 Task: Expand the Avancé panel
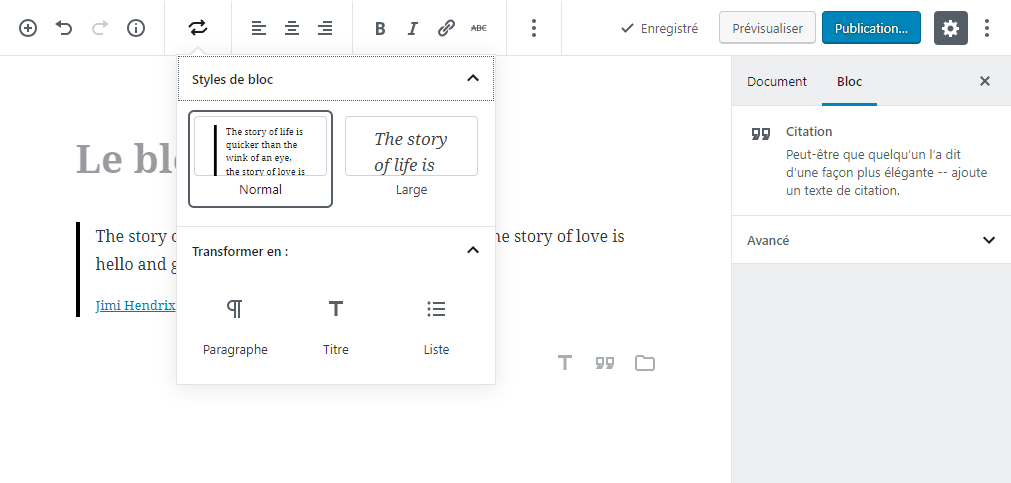point(988,240)
